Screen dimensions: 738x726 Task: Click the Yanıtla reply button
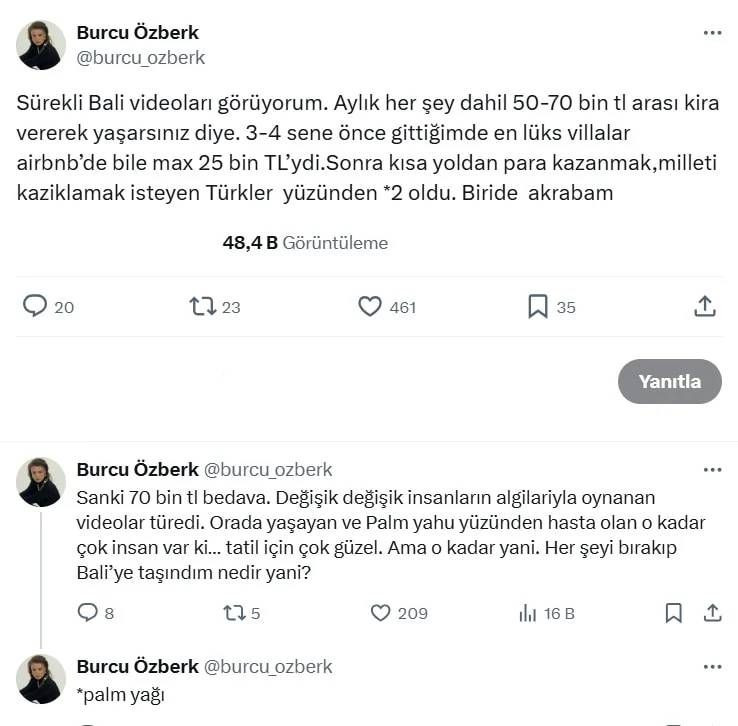[670, 382]
